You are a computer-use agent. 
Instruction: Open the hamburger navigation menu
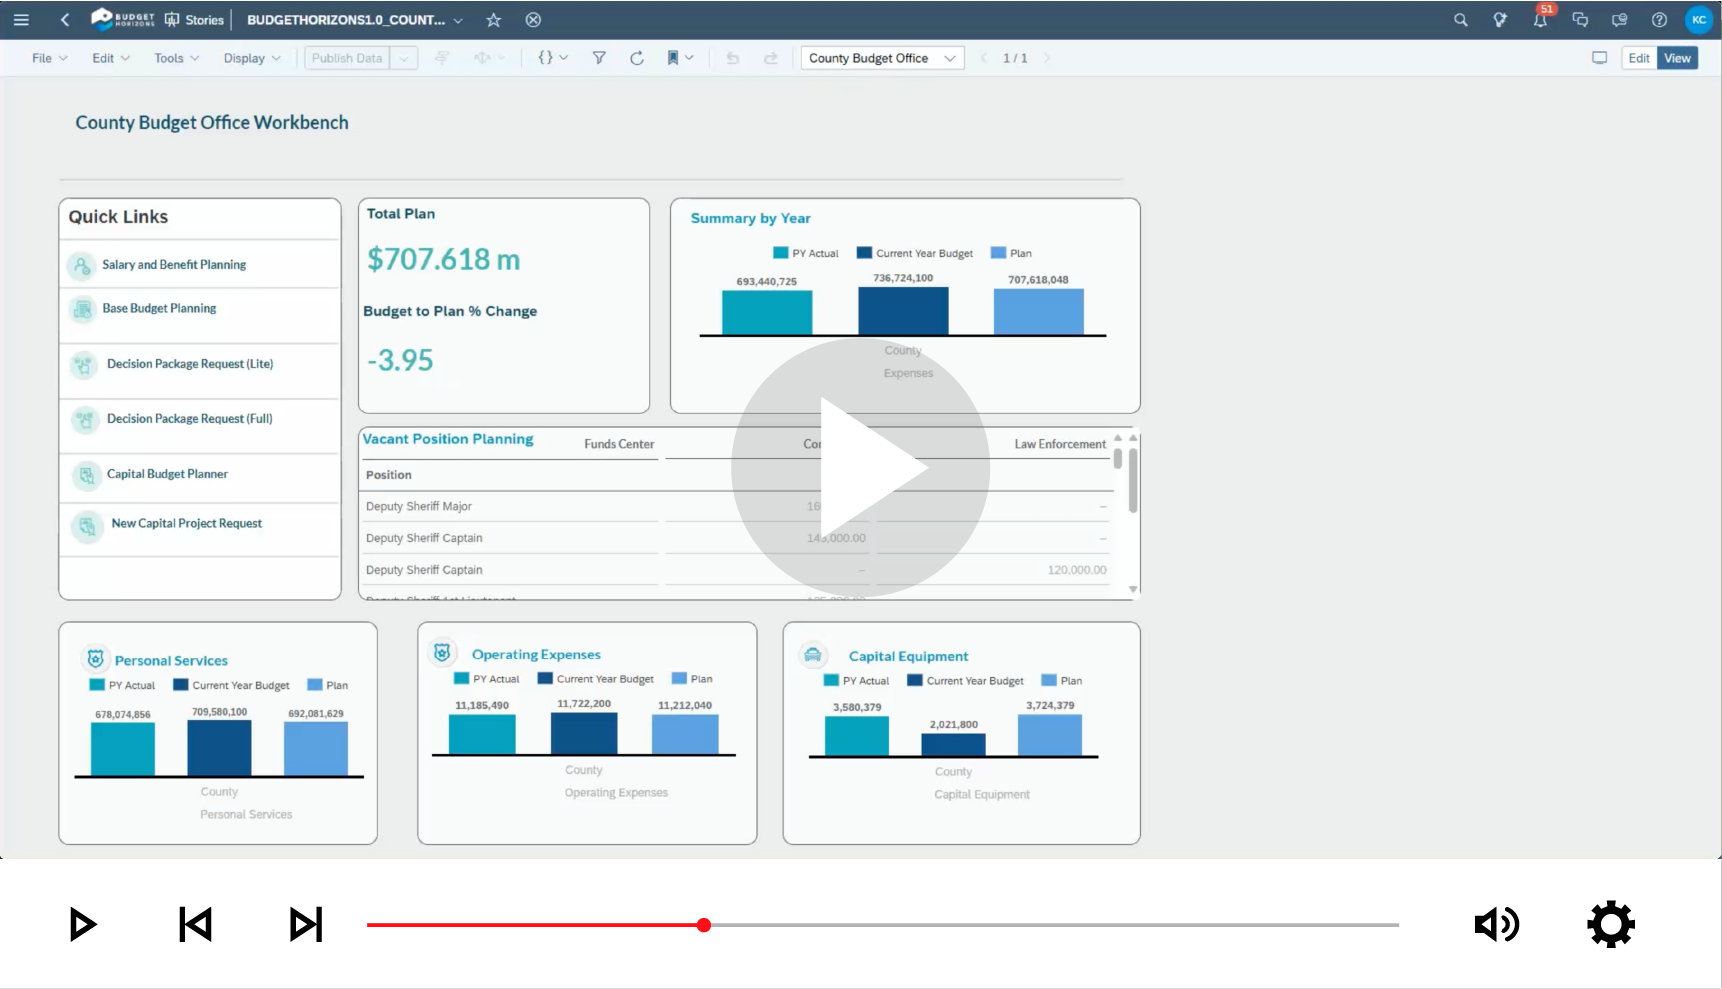click(x=21, y=20)
